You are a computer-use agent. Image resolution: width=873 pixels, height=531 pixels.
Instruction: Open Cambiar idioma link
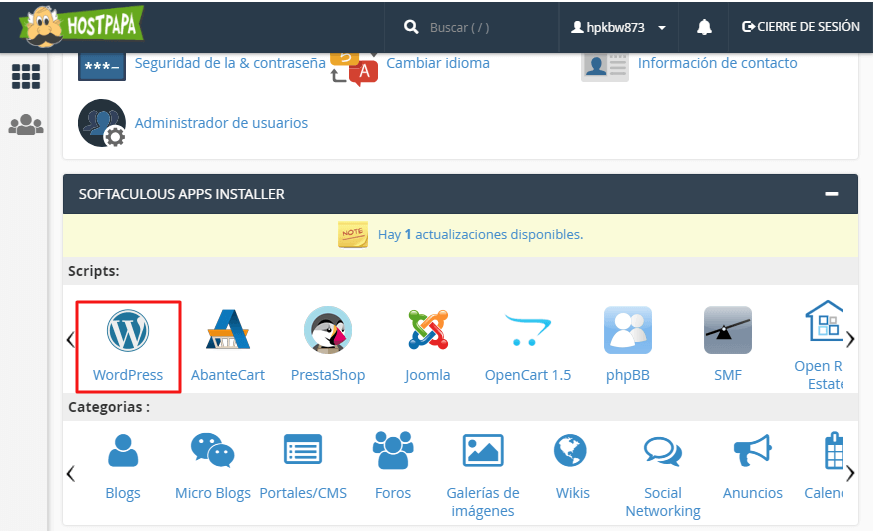(438, 63)
